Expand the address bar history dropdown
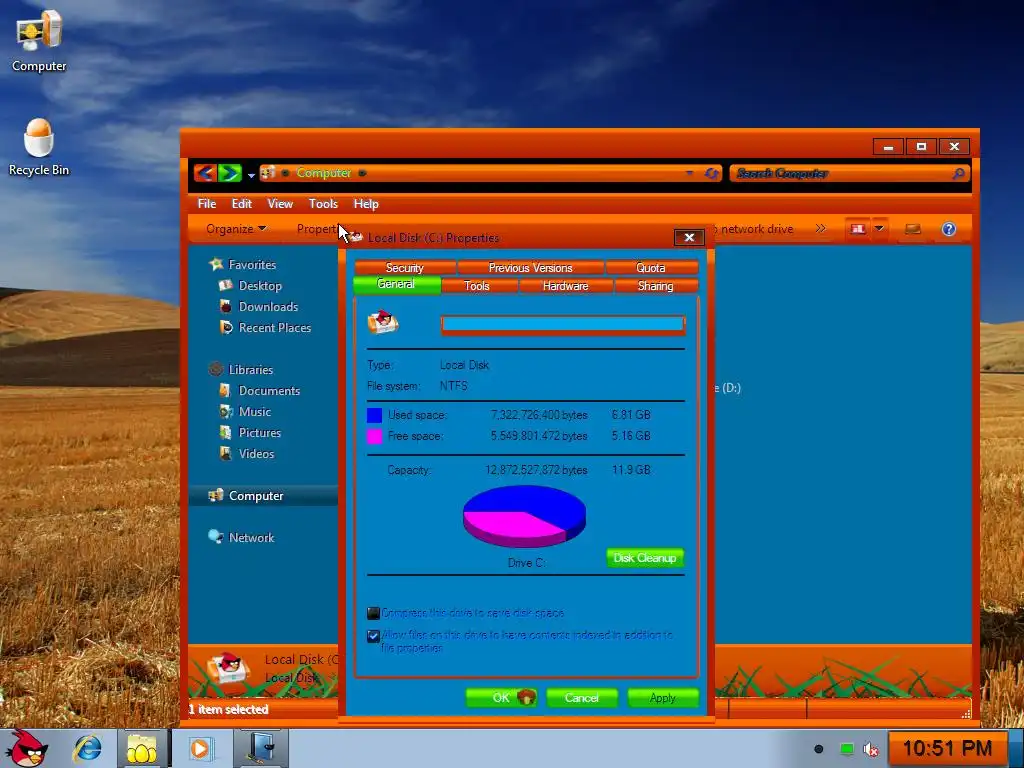The width and height of the screenshot is (1024, 768). 690,173
